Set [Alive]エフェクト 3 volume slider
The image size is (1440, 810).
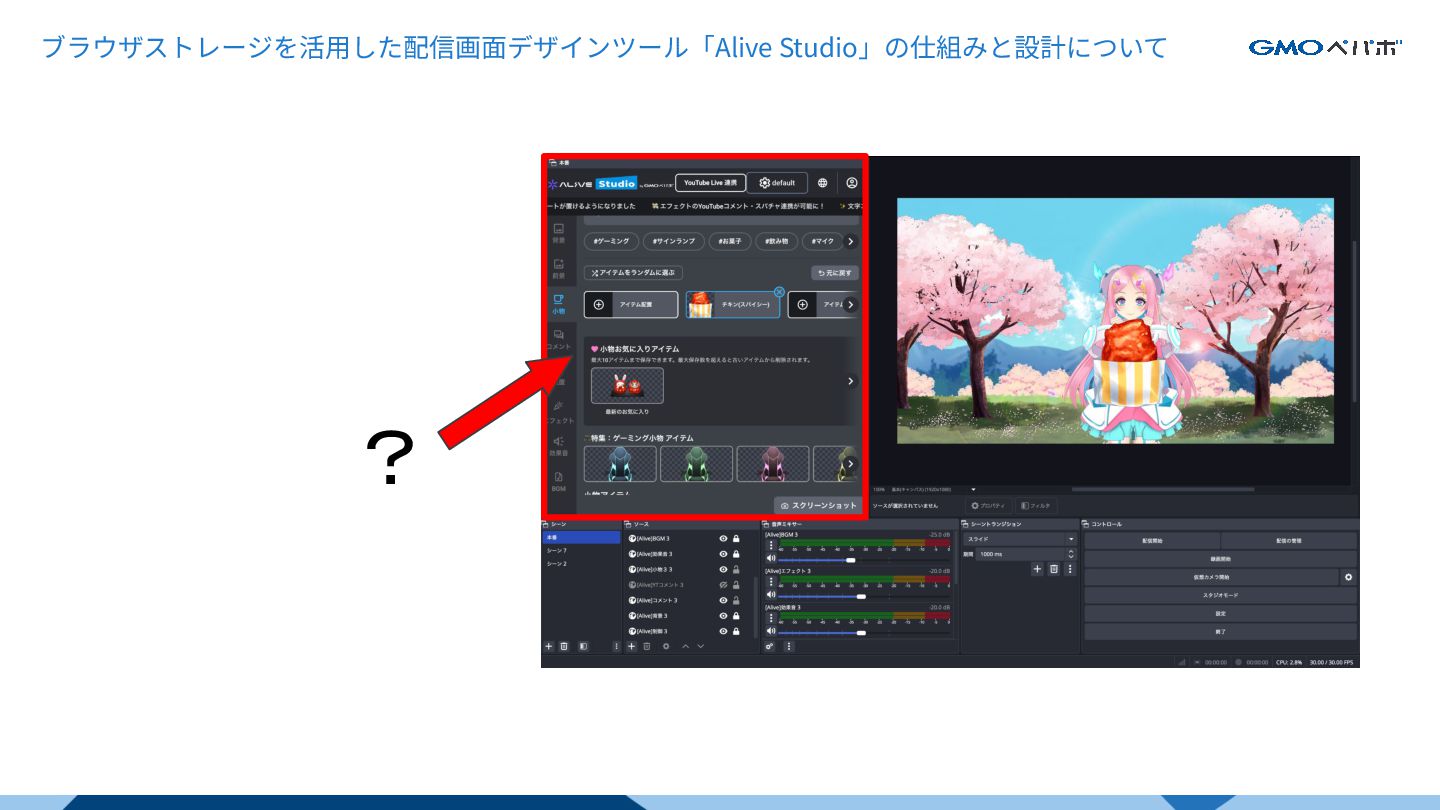pos(864,596)
